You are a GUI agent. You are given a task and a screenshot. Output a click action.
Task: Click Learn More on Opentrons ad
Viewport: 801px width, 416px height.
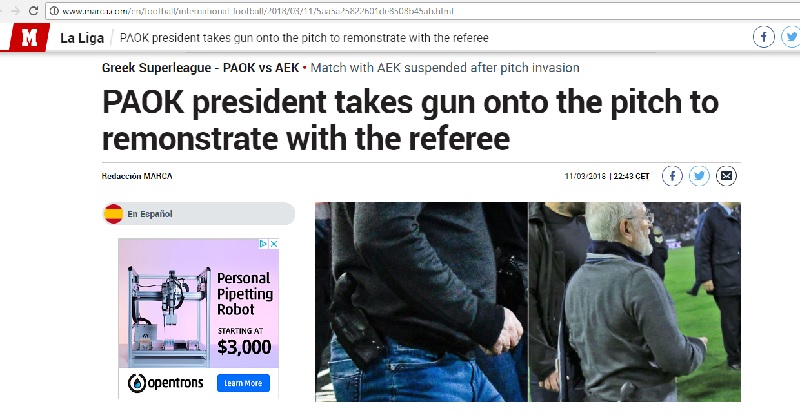point(243,383)
